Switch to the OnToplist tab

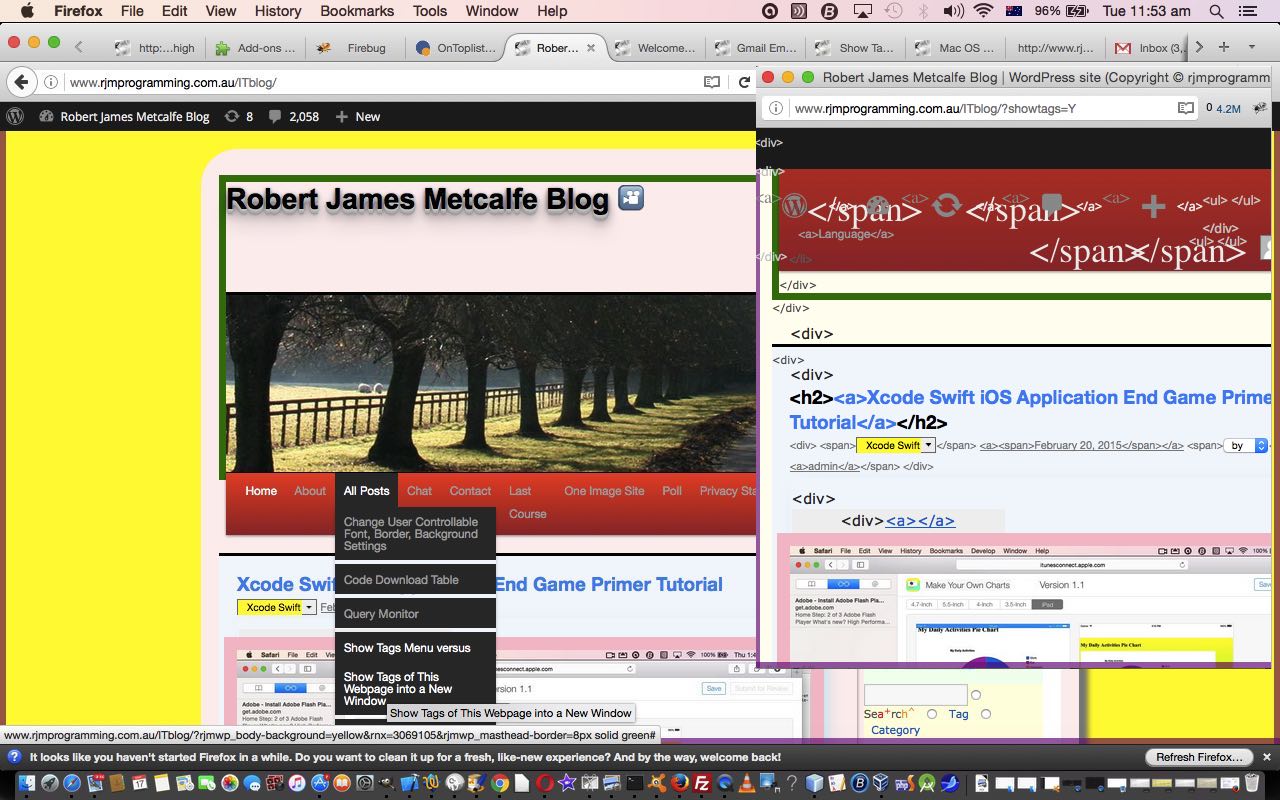pyautogui.click(x=455, y=47)
